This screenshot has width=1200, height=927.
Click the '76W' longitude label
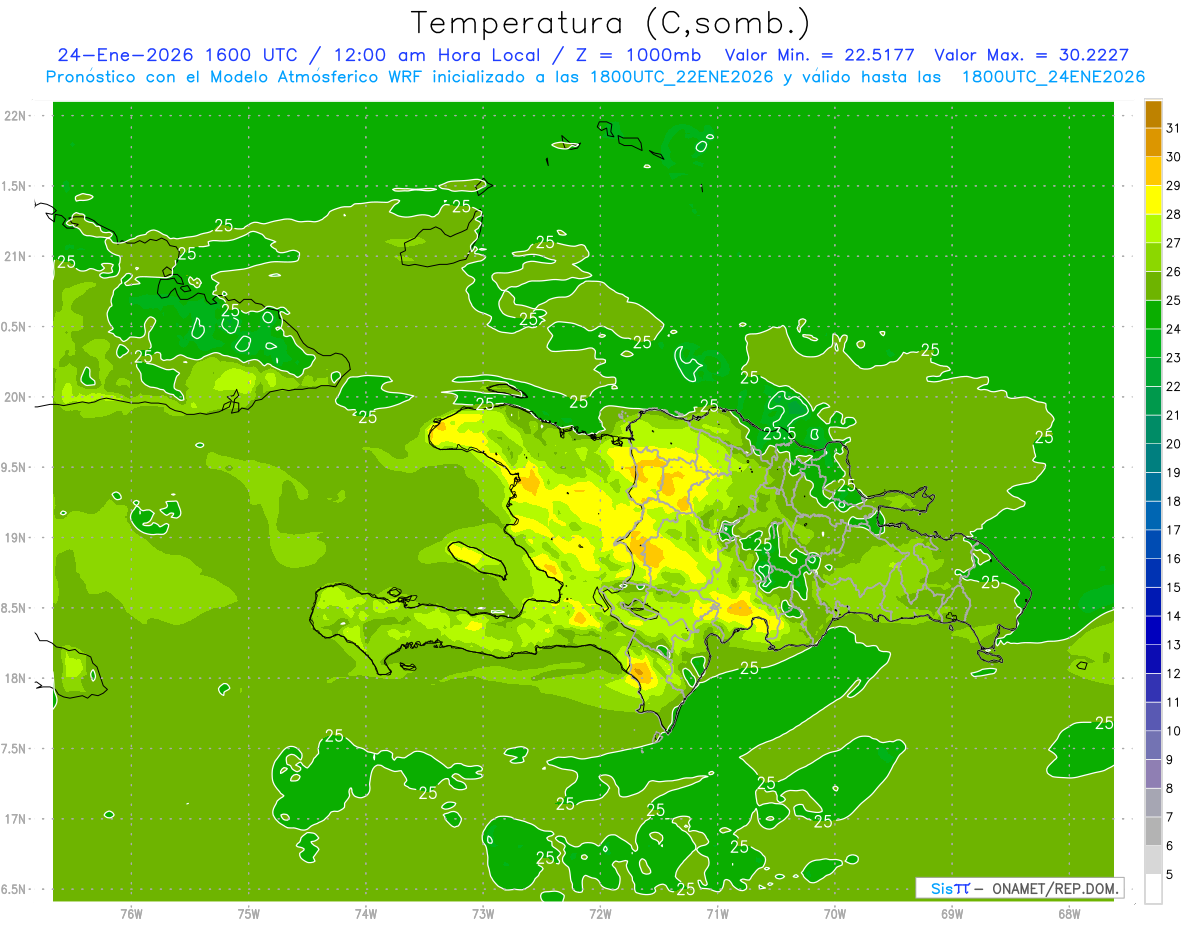tap(130, 914)
